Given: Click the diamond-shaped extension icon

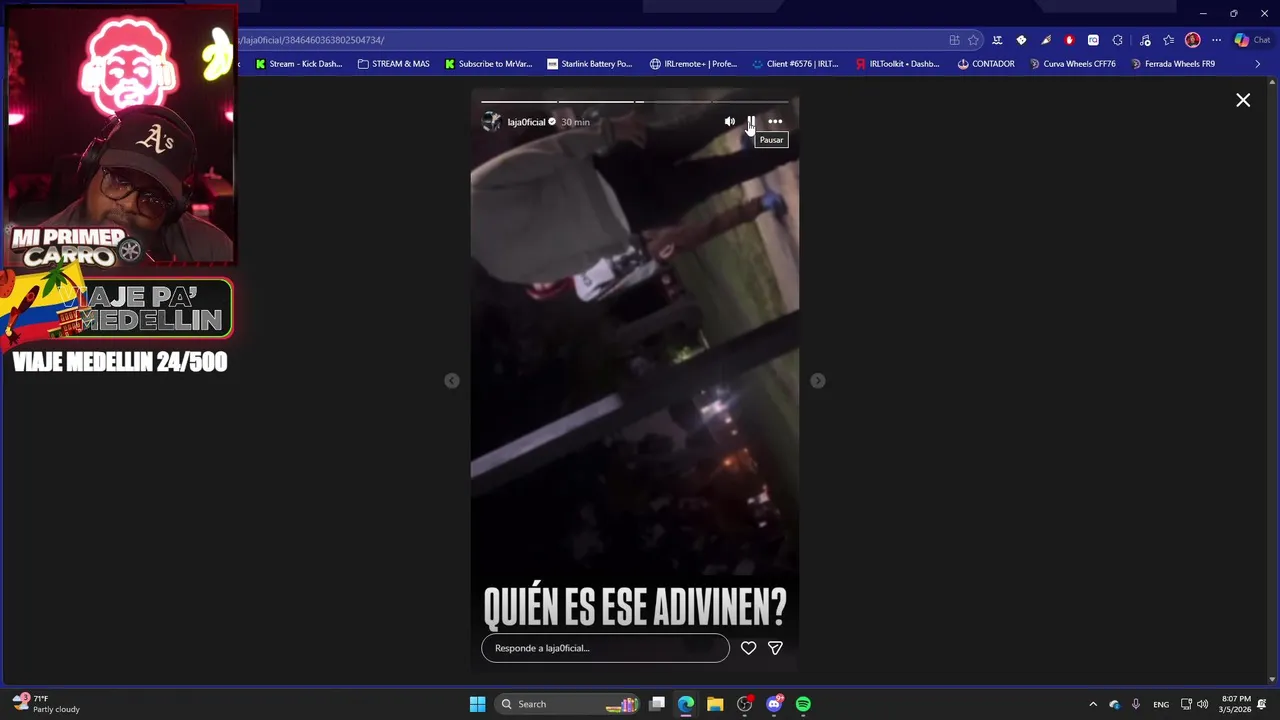Looking at the screenshot, I should pyautogui.click(x=1021, y=40).
